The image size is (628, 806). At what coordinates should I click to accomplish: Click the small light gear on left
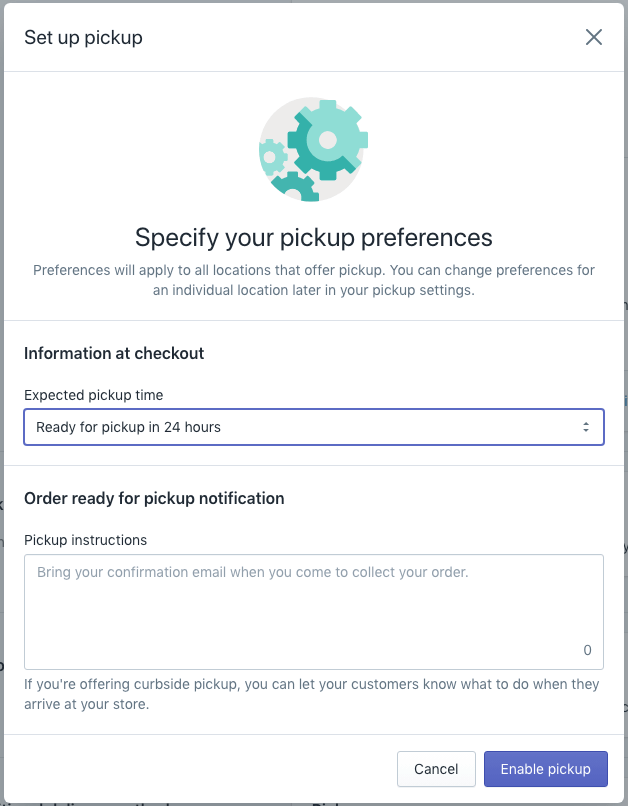click(272, 156)
